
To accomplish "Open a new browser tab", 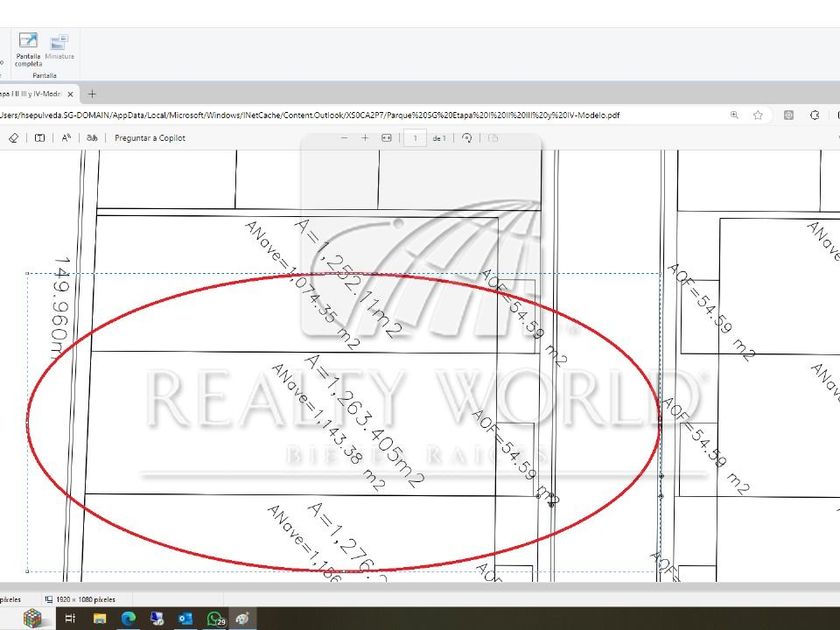I will coord(92,94).
